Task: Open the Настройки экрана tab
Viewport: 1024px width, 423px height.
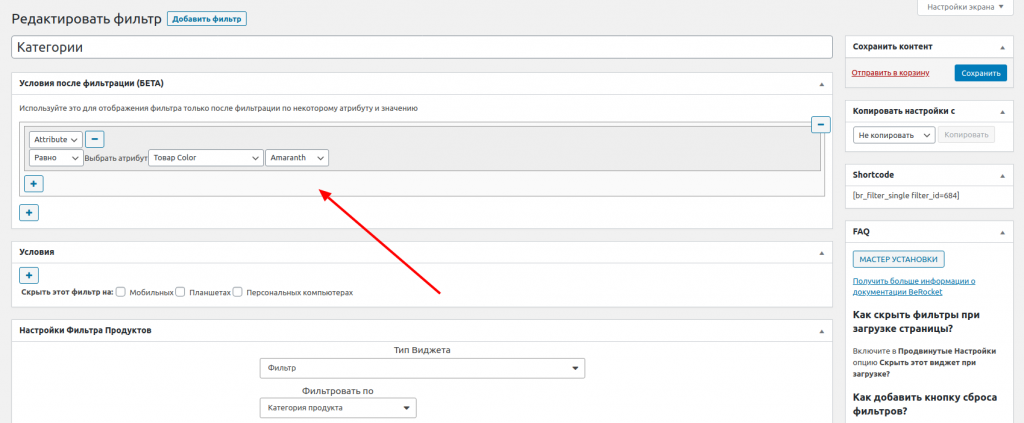Action: [965, 7]
